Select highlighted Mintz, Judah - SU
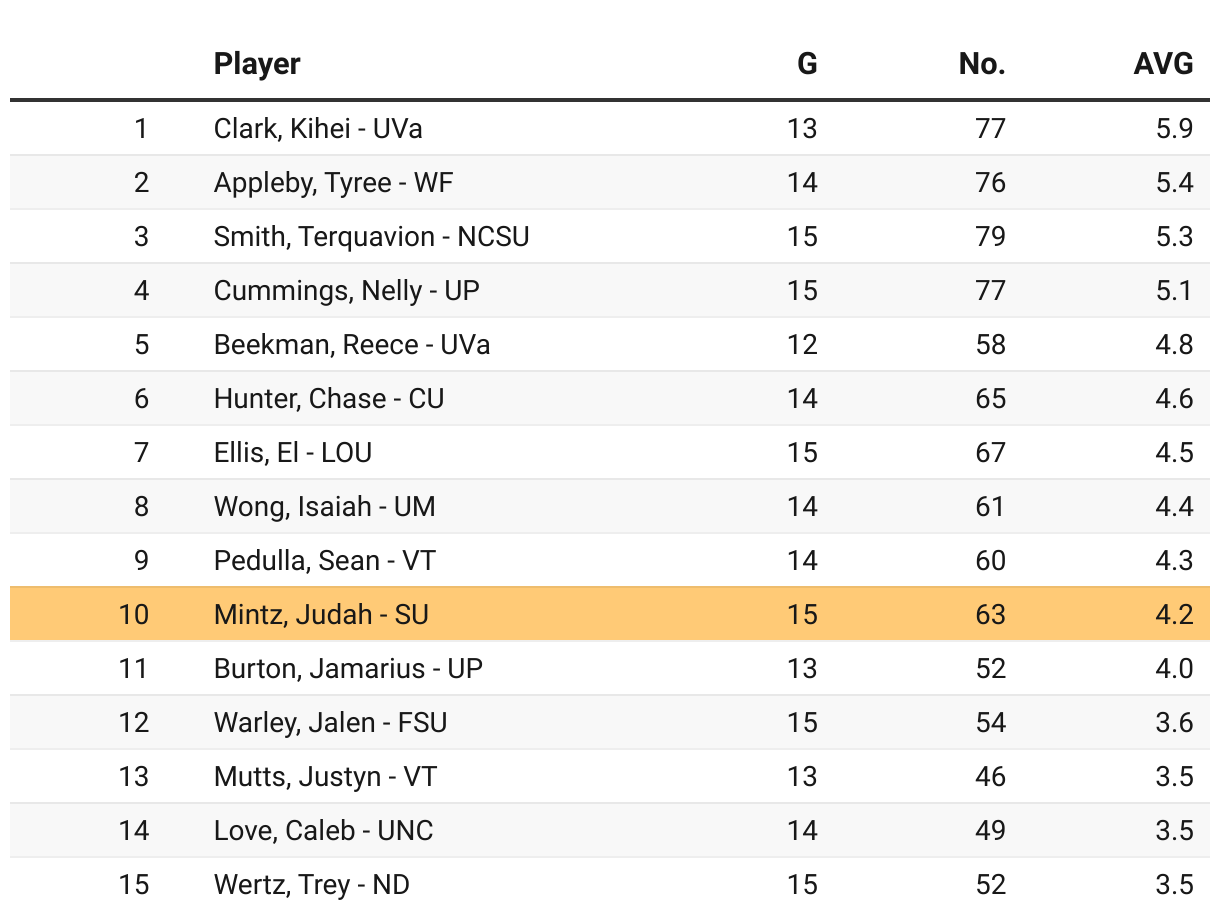1220x920 pixels. (x=321, y=614)
